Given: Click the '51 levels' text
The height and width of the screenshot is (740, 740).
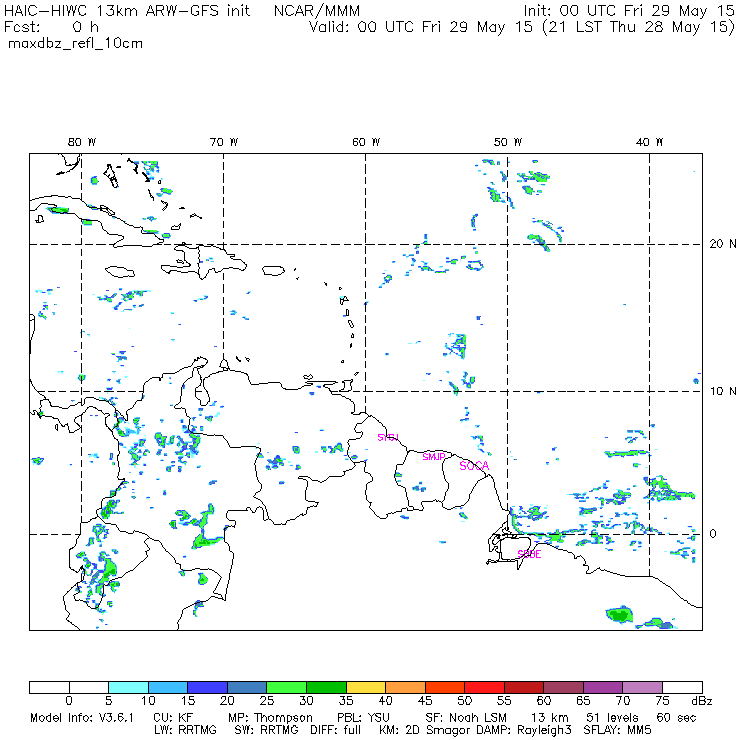Looking at the screenshot, I should [x=612, y=718].
